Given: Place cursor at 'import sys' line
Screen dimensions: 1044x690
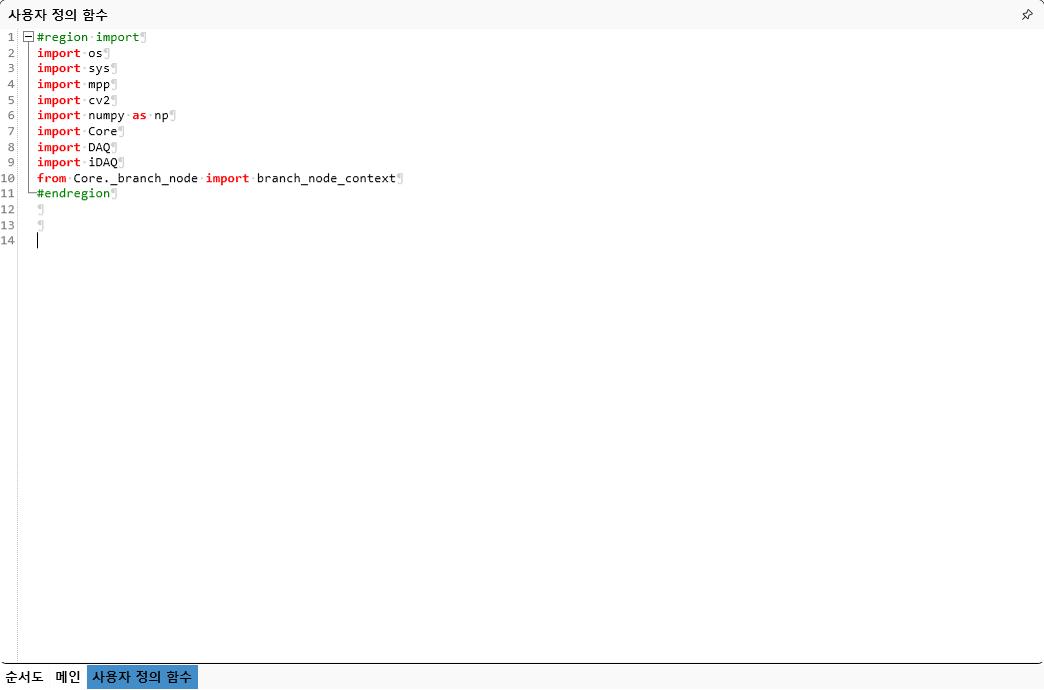Looking at the screenshot, I should 73,68.
